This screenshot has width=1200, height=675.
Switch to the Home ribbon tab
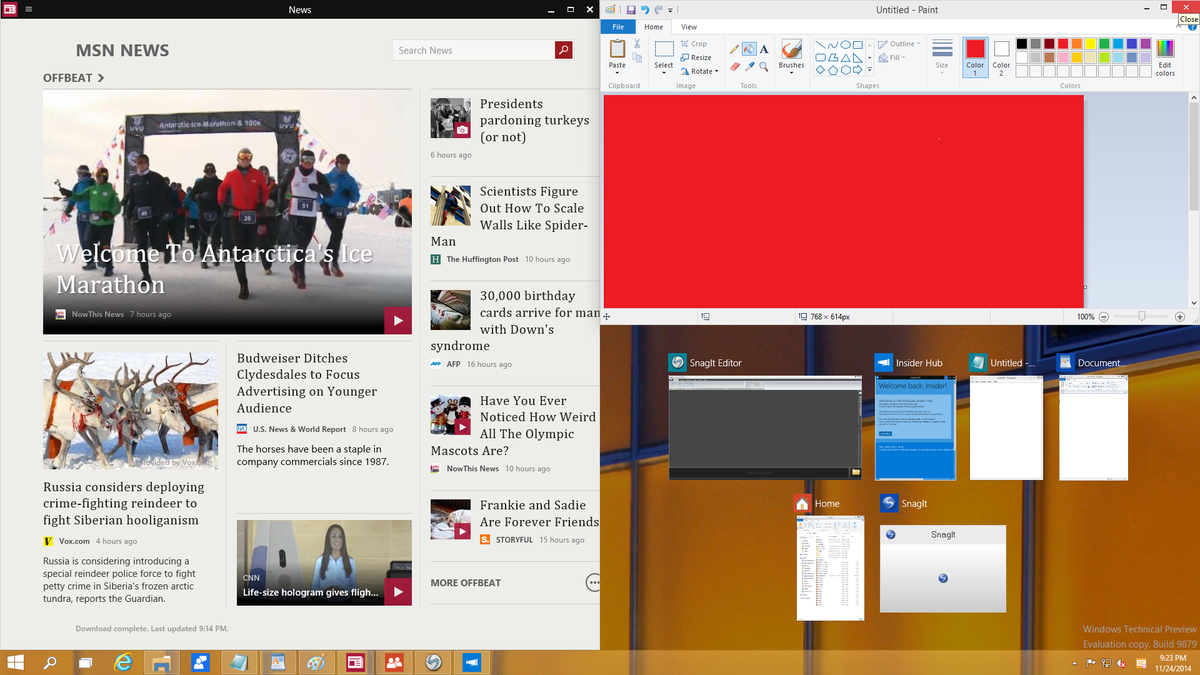pyautogui.click(x=653, y=27)
